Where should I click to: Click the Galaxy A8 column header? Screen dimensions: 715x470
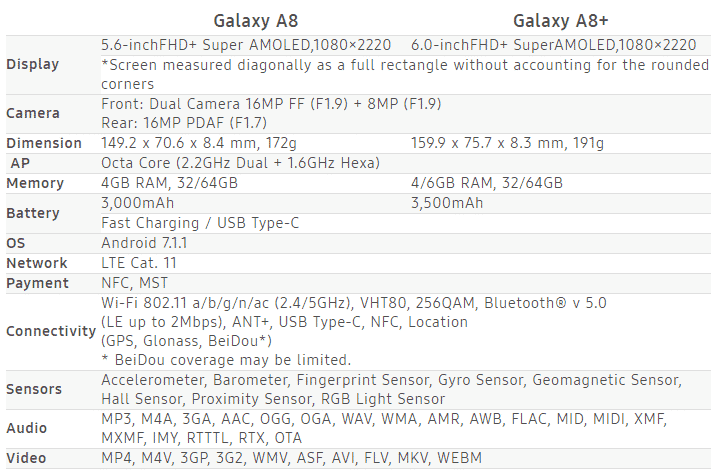coord(254,21)
